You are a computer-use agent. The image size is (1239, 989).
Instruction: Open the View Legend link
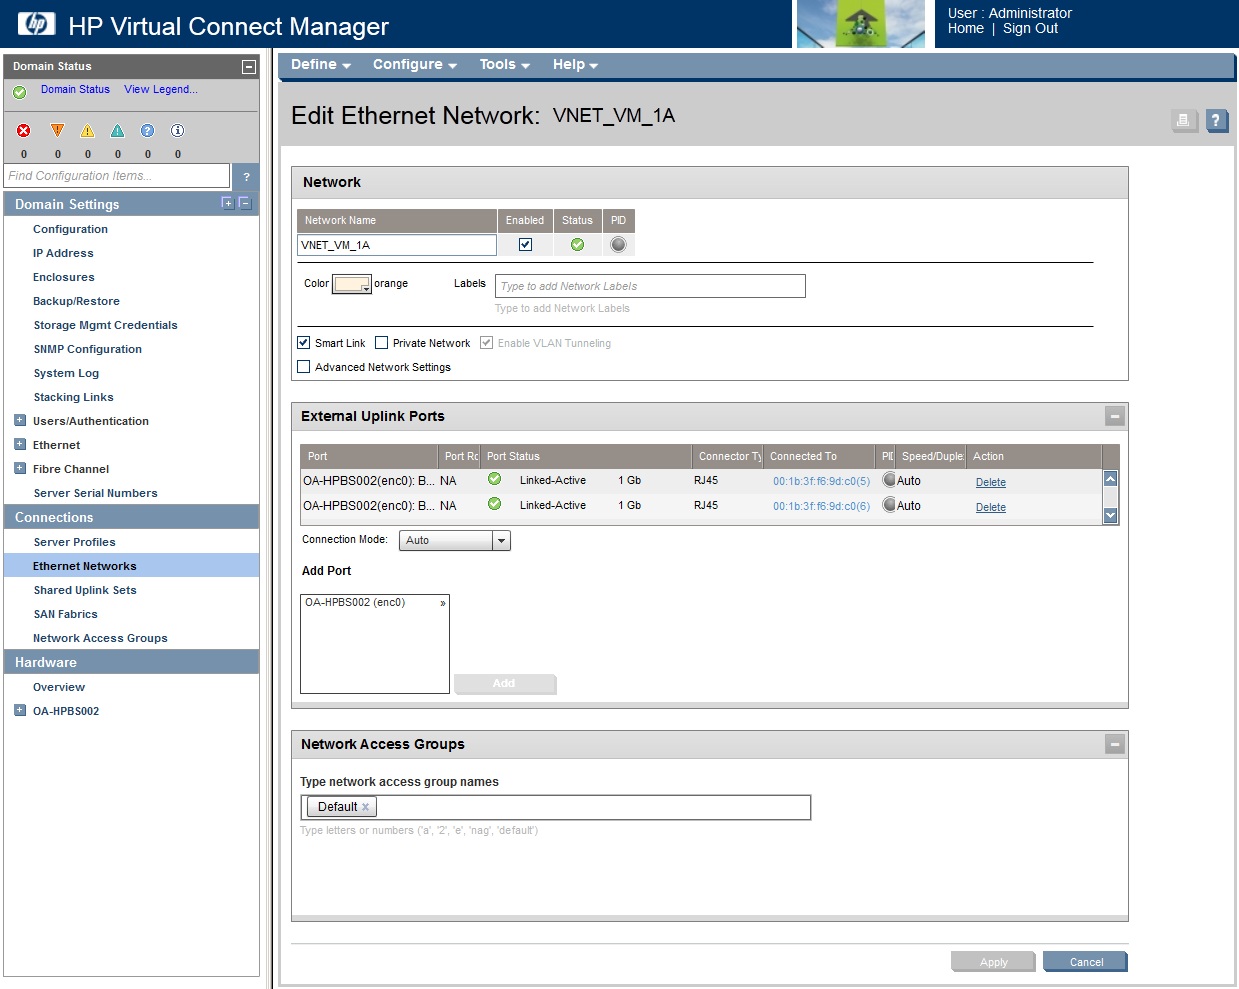161,89
